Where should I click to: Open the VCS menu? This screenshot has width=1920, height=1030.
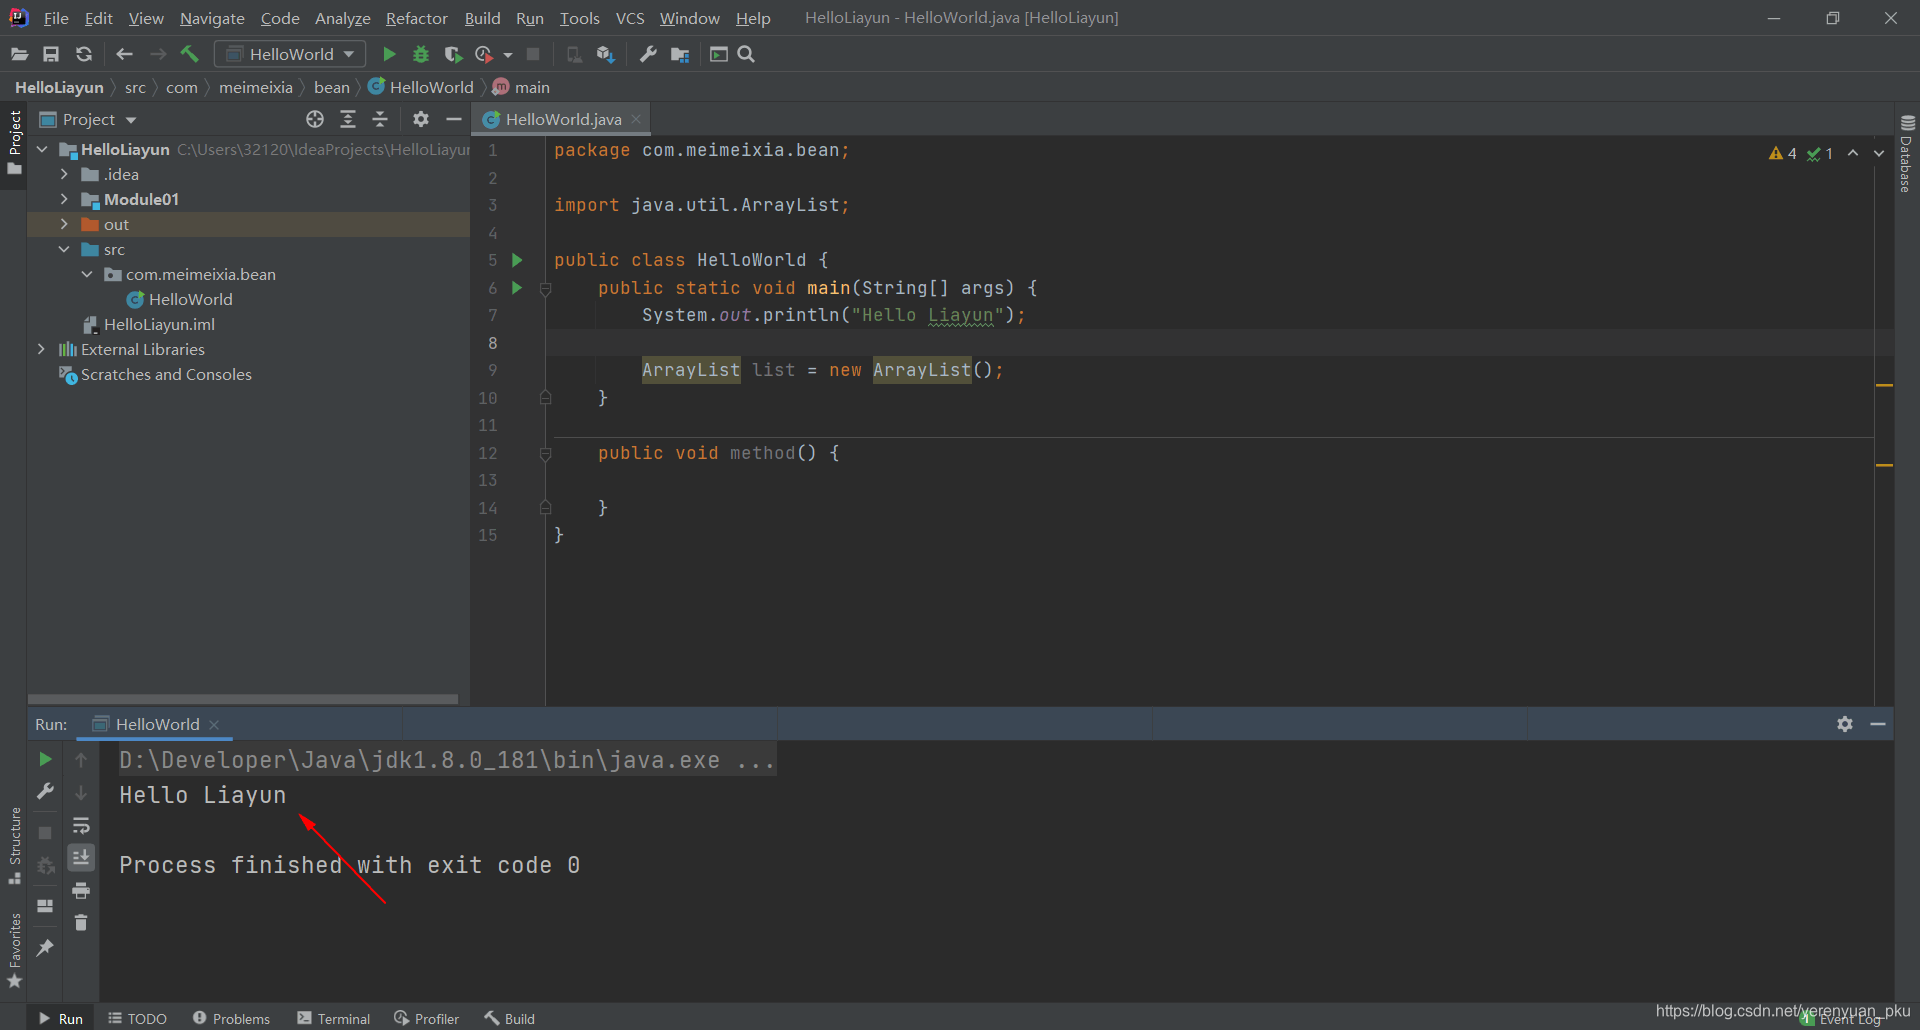[630, 18]
